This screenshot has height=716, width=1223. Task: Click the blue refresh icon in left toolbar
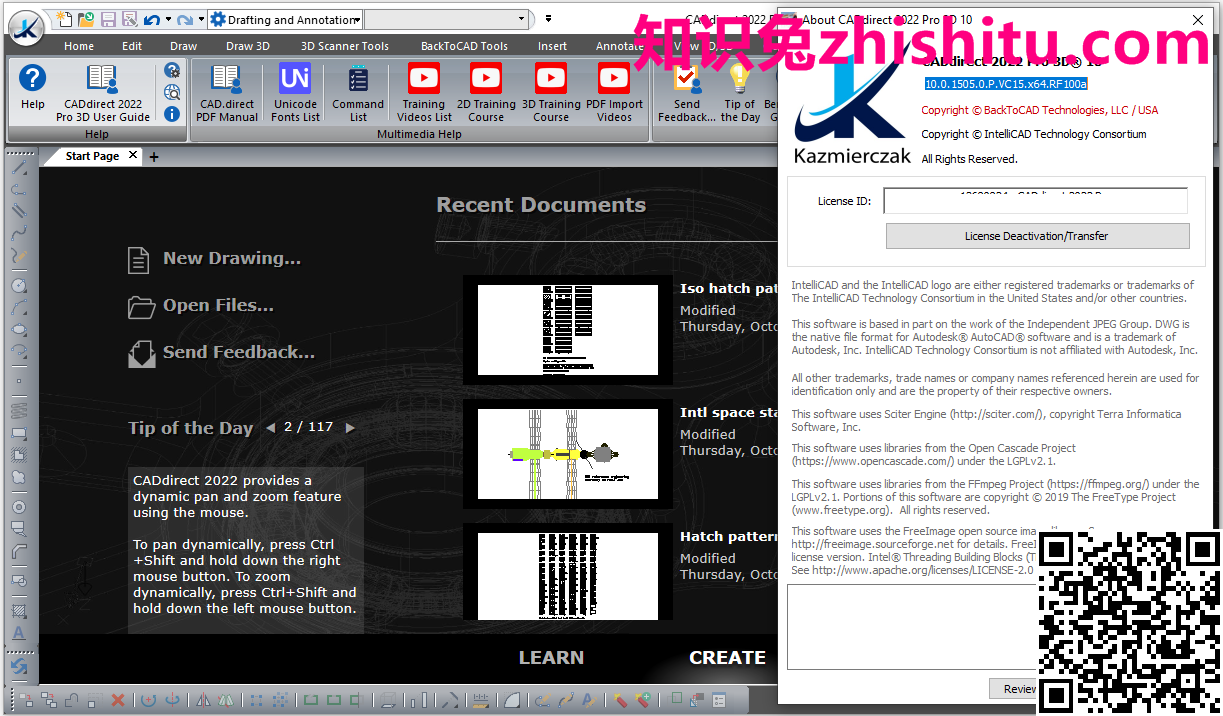(18, 666)
